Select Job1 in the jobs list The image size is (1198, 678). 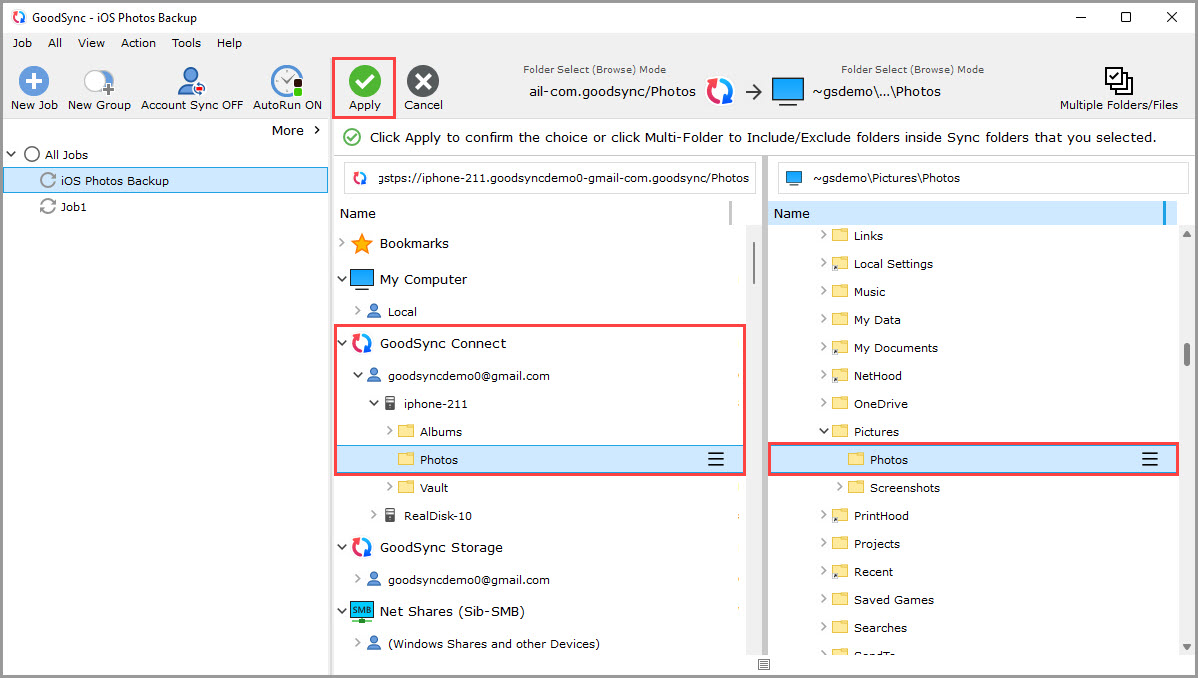tap(74, 207)
